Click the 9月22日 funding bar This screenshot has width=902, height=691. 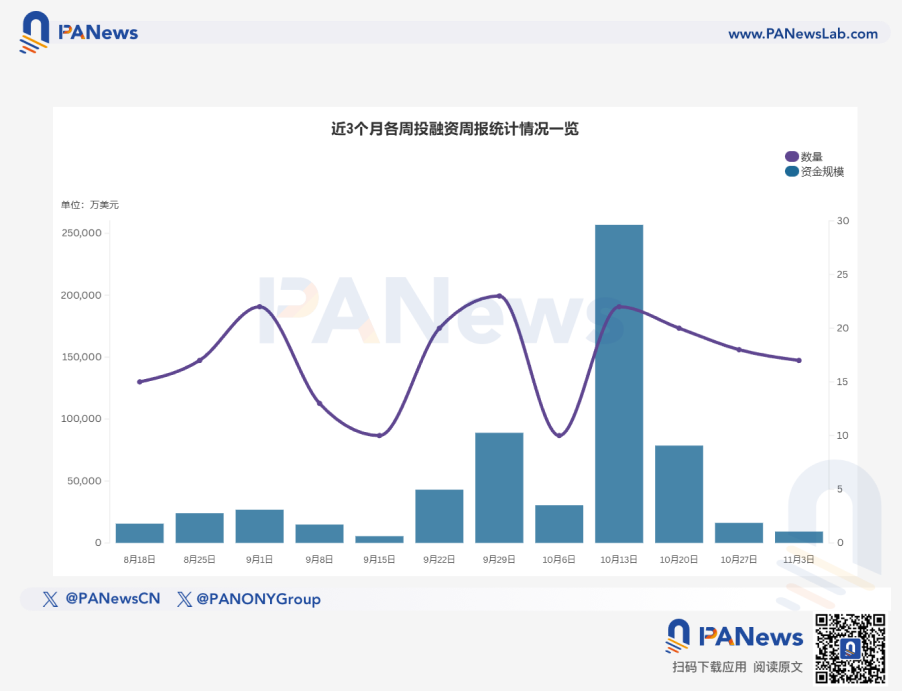tap(439, 516)
